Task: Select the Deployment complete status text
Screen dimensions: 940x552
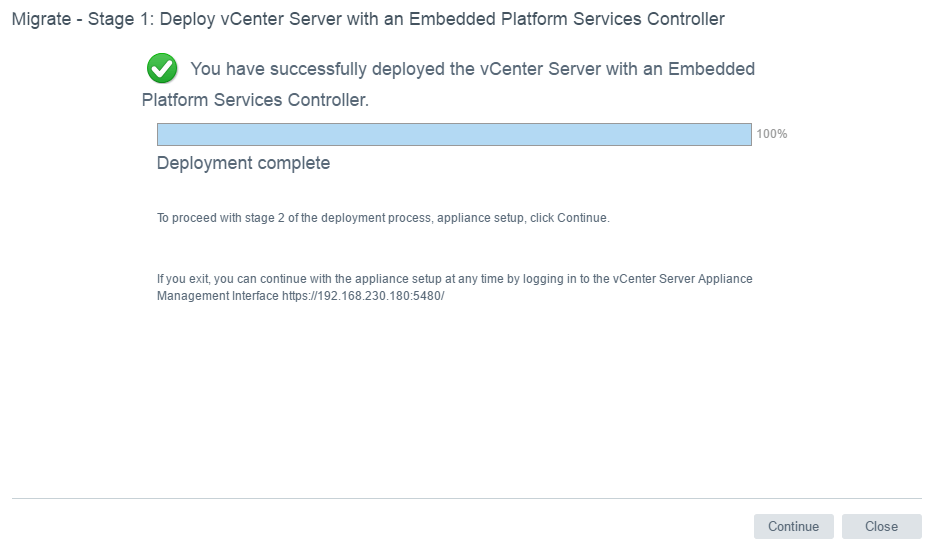Action: [x=243, y=163]
